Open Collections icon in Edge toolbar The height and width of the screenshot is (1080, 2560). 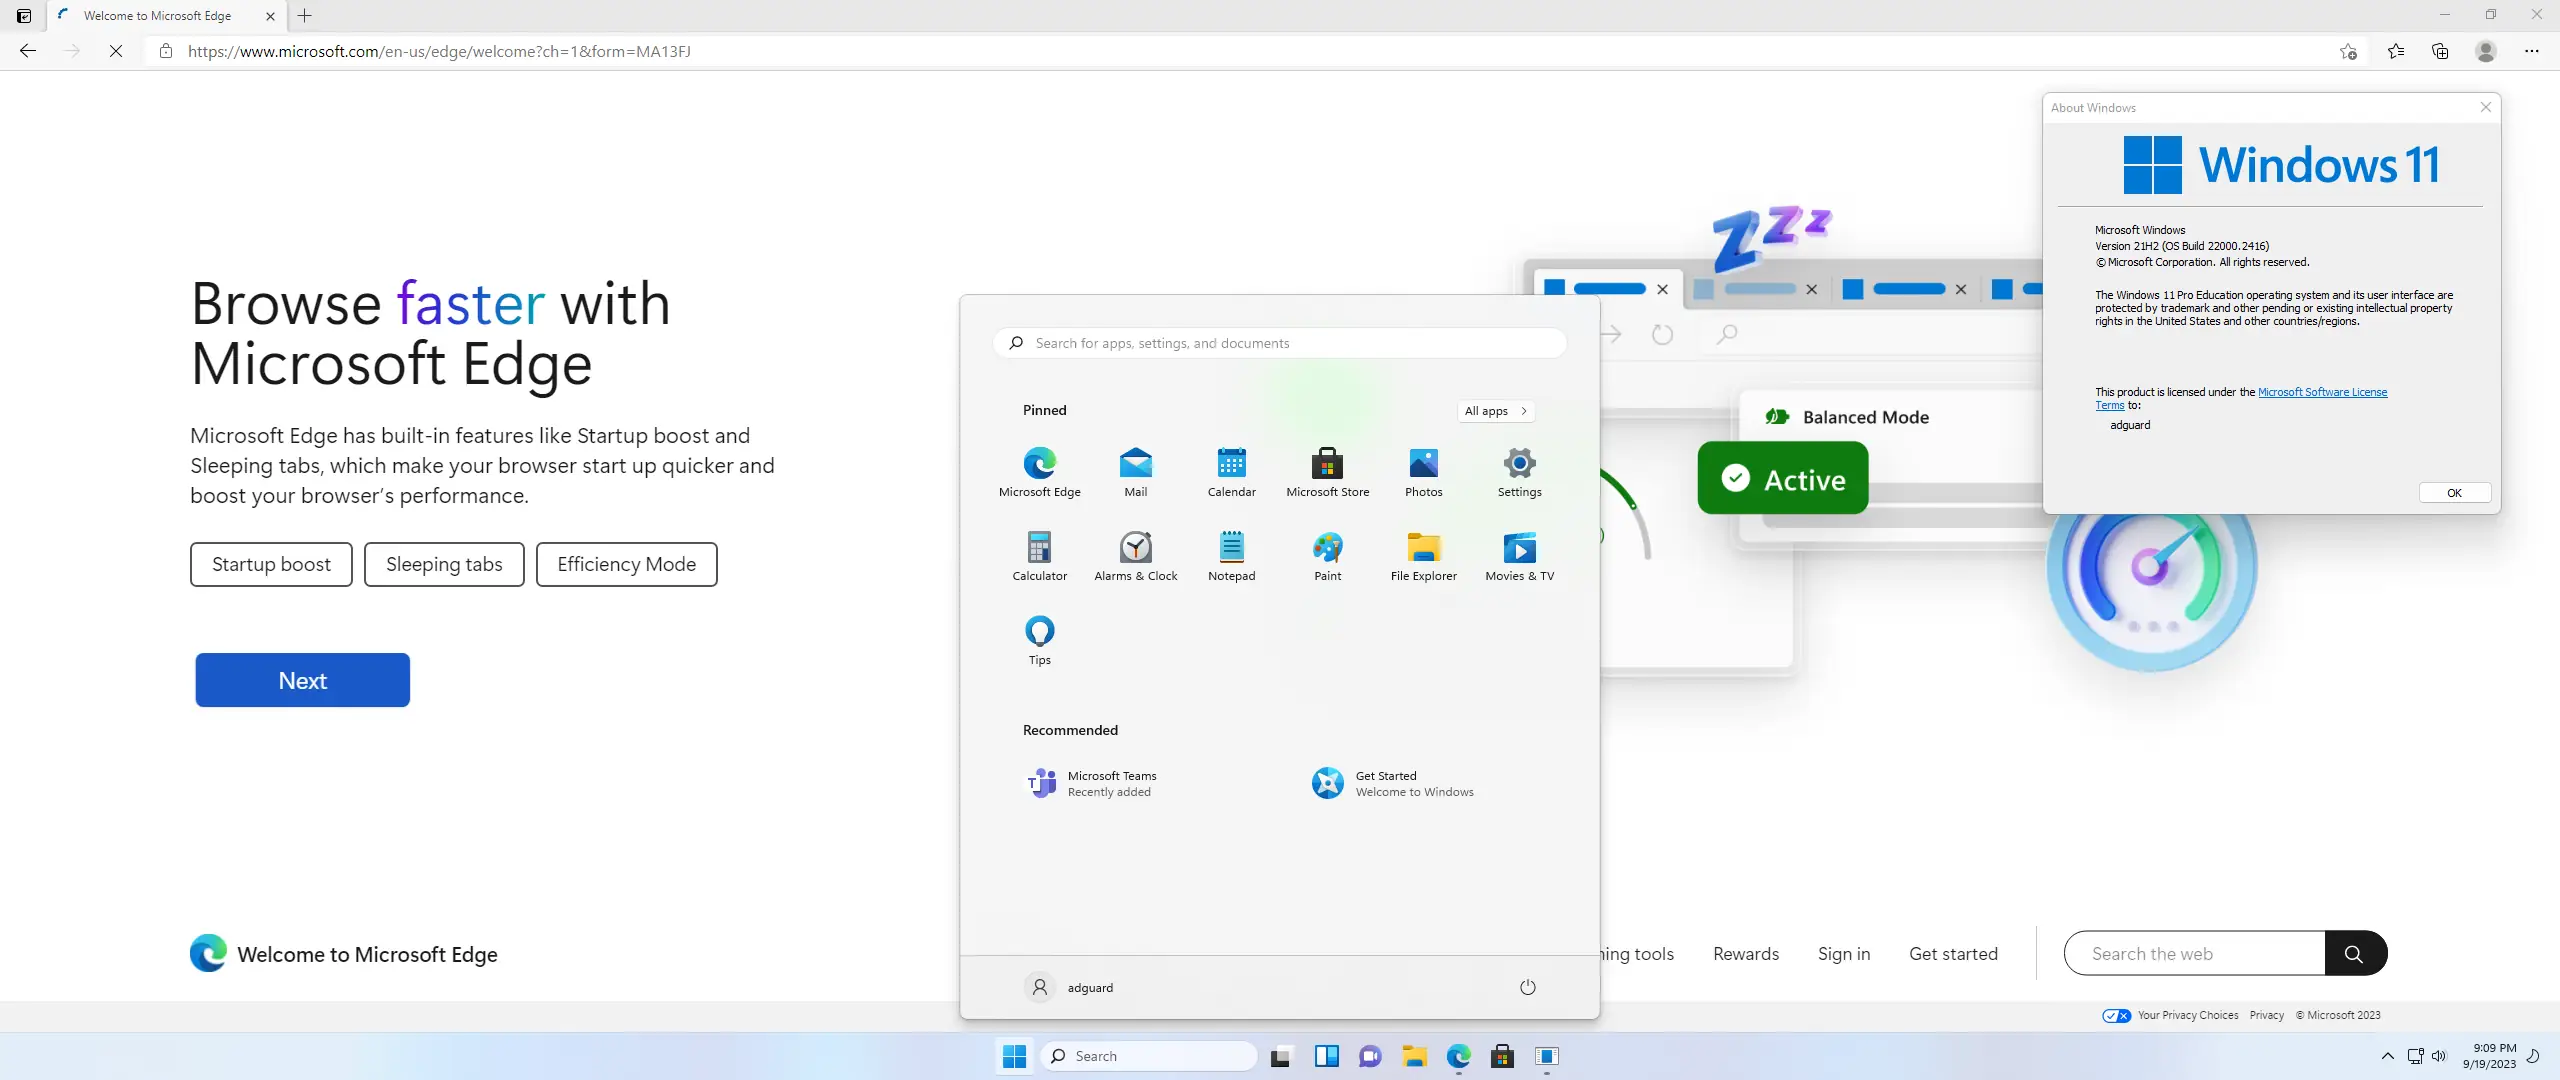tap(2440, 51)
